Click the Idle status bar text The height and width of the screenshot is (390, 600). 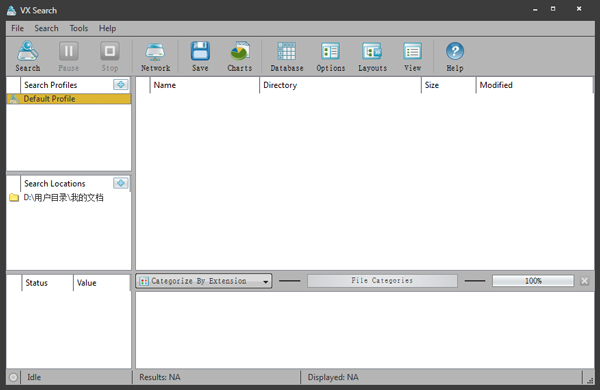(34, 377)
